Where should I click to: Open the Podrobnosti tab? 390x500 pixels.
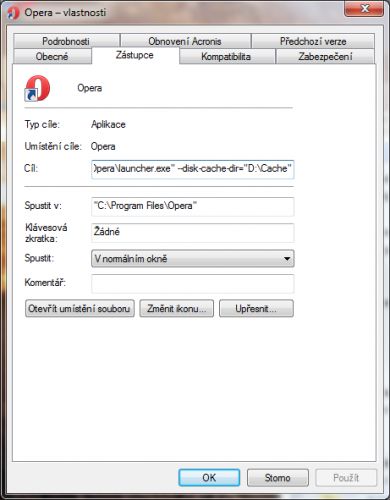click(66, 41)
